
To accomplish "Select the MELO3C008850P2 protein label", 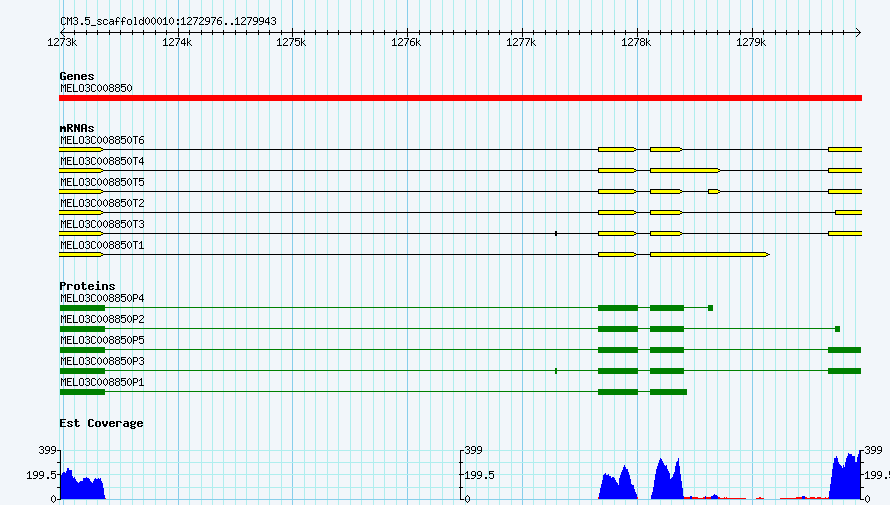I will [102, 319].
